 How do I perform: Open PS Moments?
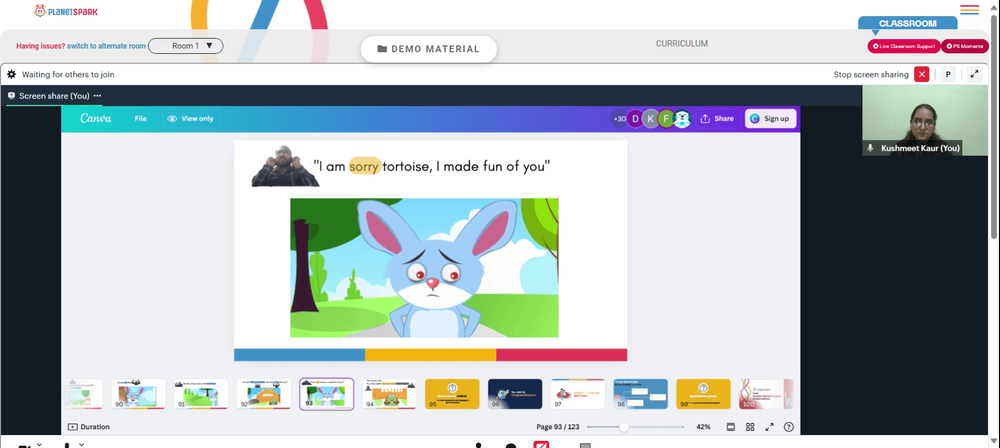tap(964, 46)
